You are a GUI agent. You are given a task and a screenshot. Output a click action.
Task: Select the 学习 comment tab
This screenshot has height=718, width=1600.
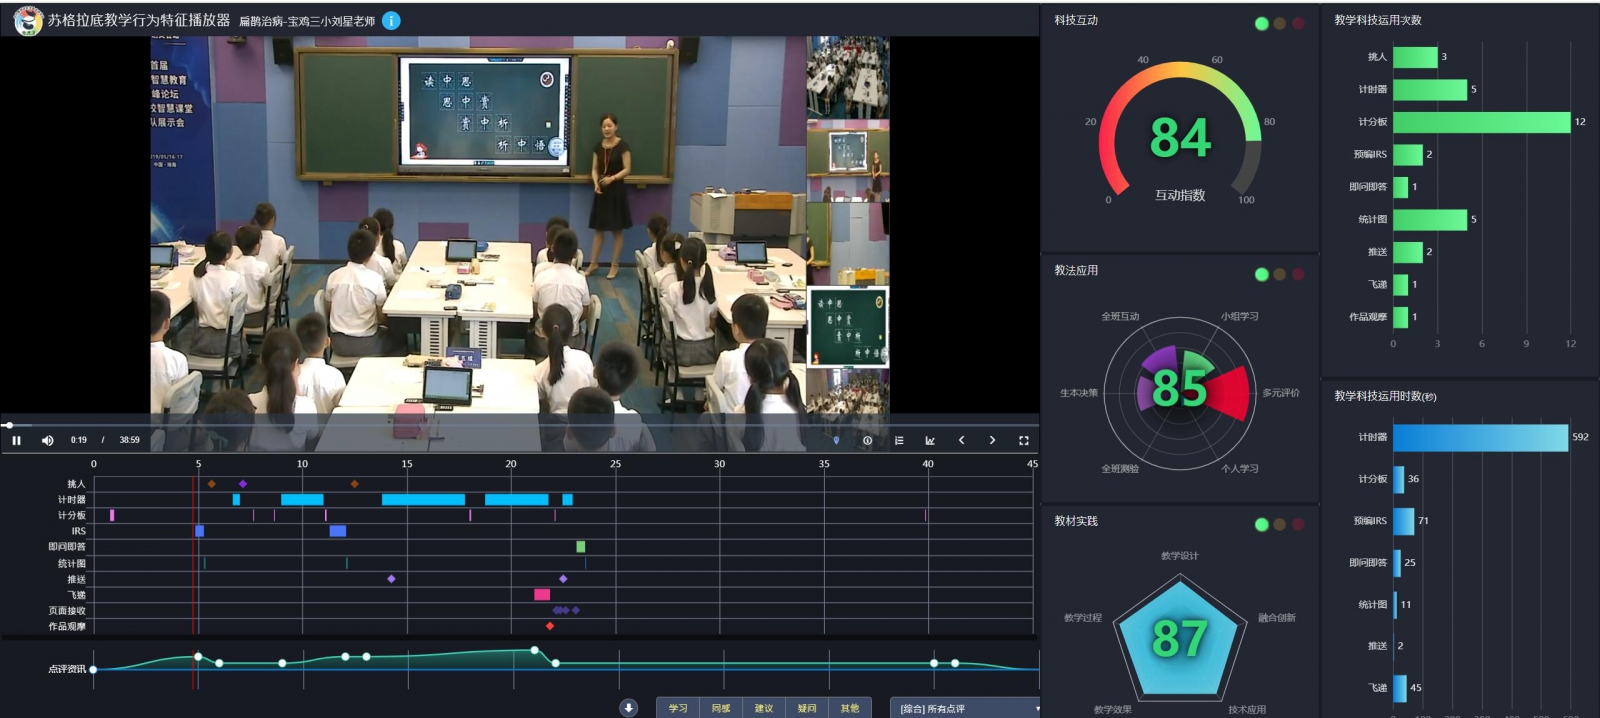pos(678,708)
